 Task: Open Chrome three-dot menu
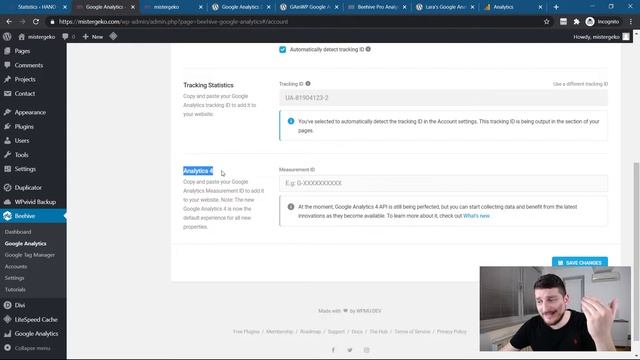[631, 22]
